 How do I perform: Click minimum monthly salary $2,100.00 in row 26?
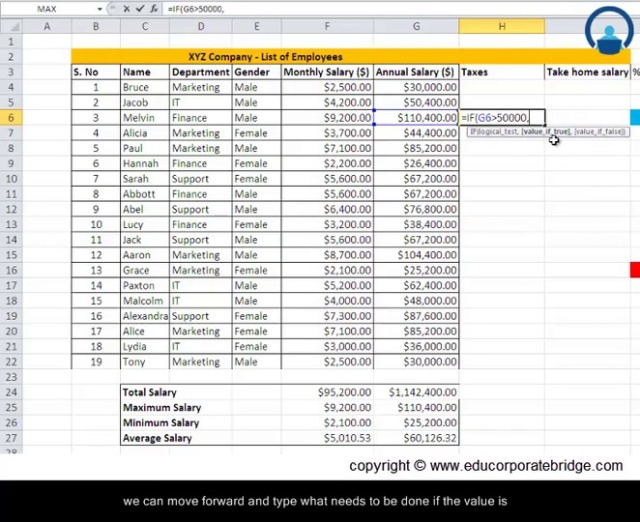(327, 423)
